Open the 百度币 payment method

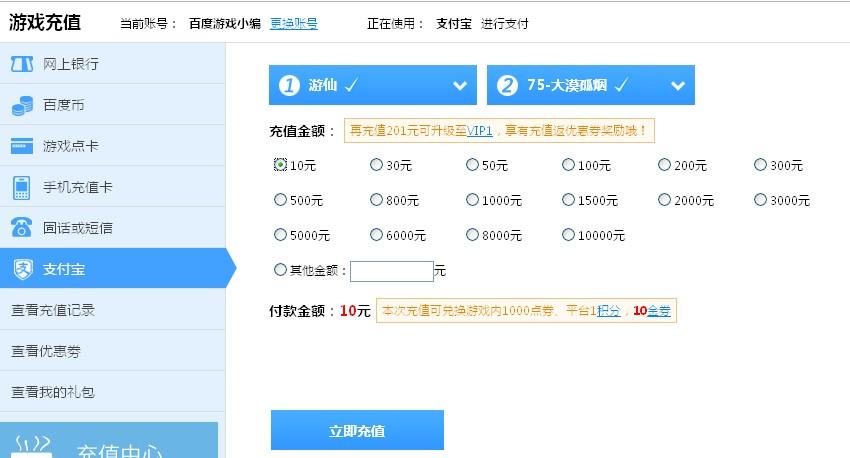112,105
